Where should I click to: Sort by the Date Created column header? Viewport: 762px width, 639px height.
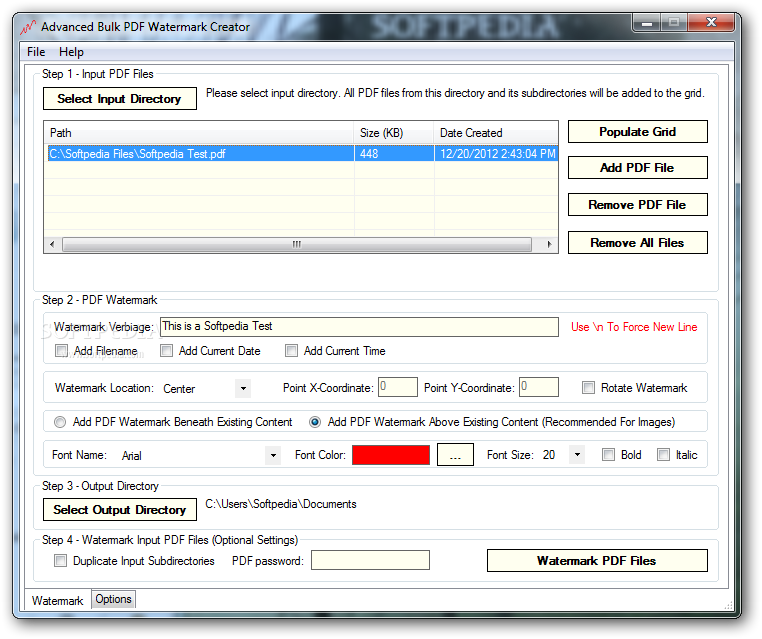tap(496, 133)
